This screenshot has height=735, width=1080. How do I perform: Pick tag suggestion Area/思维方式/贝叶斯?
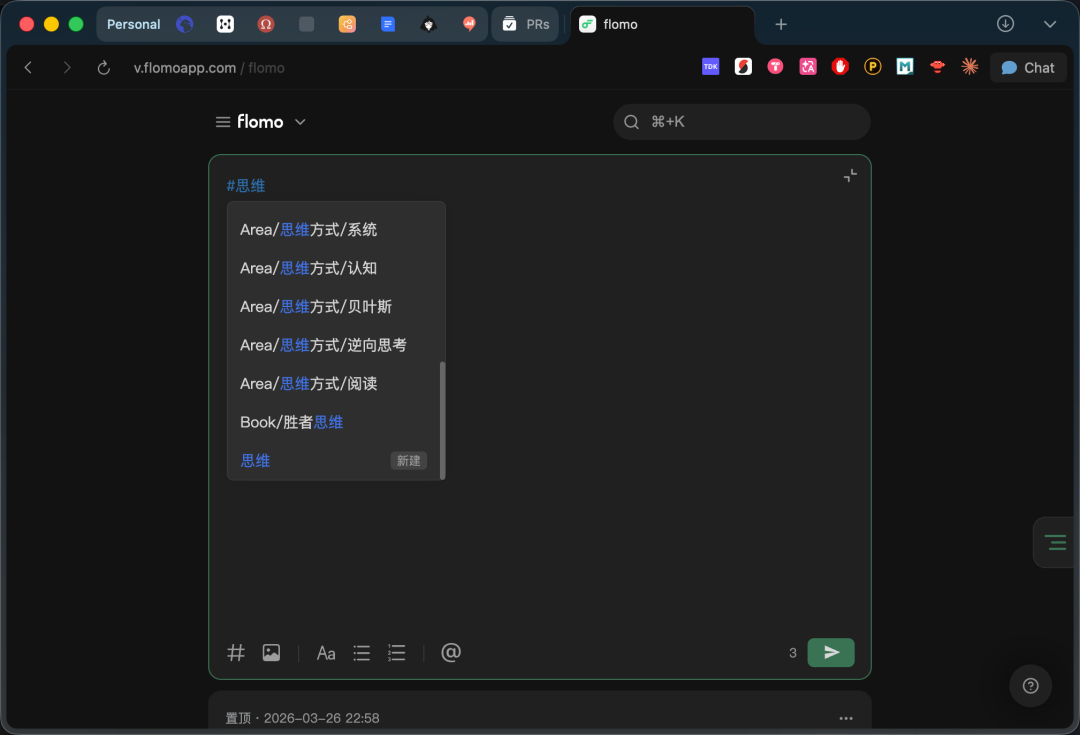[x=334, y=307]
